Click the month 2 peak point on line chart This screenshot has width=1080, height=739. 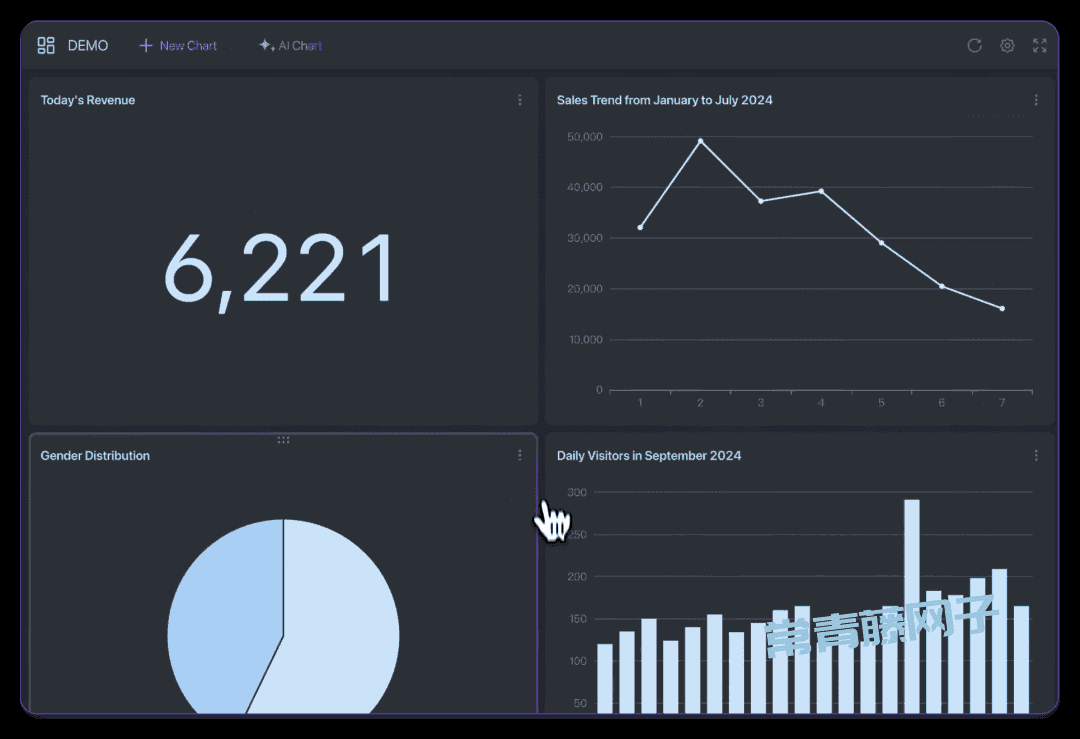(x=700, y=141)
